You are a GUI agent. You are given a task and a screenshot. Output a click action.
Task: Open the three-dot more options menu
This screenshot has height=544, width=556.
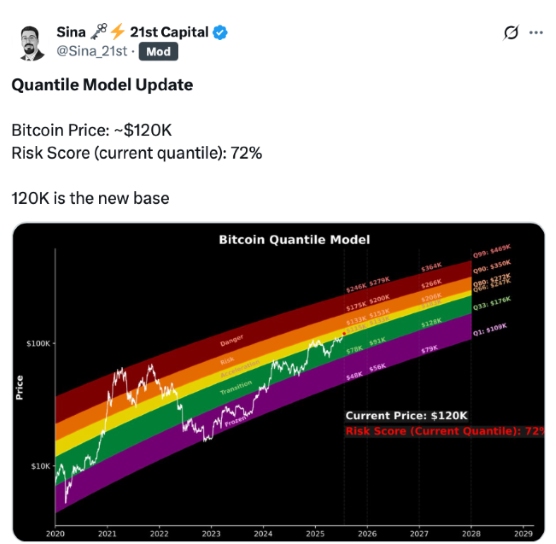[536, 33]
